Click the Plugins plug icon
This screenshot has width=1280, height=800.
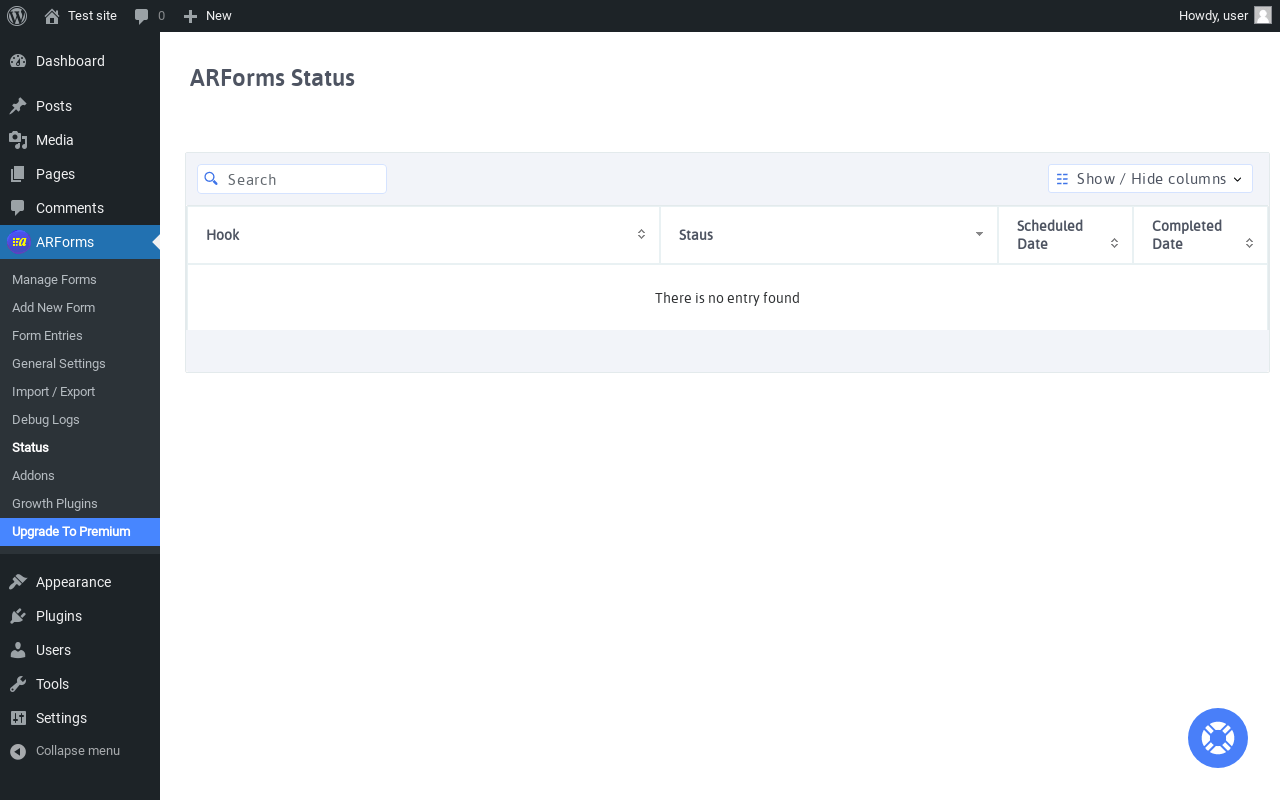coord(18,616)
